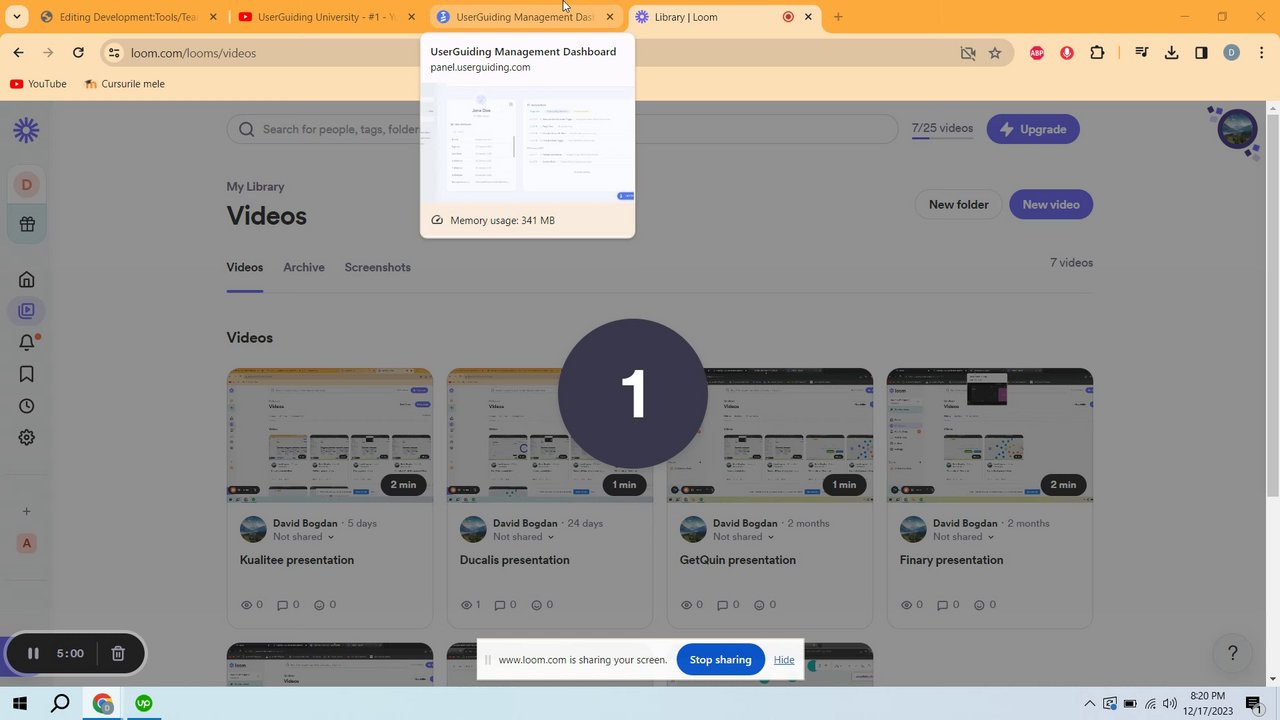Go to Home icon in Loom sidebar
The width and height of the screenshot is (1280, 720).
click(26, 279)
